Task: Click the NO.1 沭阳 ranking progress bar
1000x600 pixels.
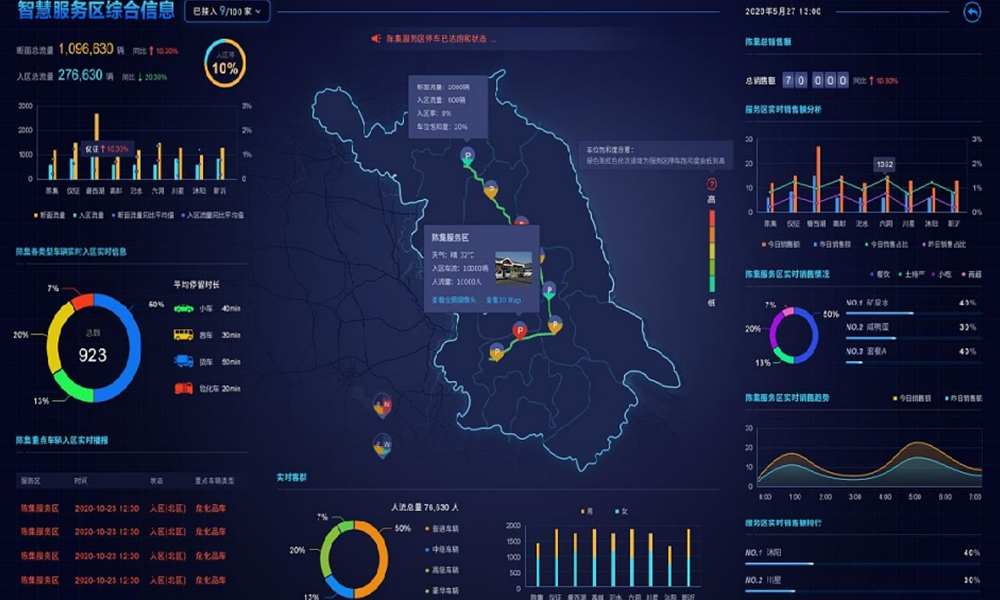Action: [x=864, y=564]
